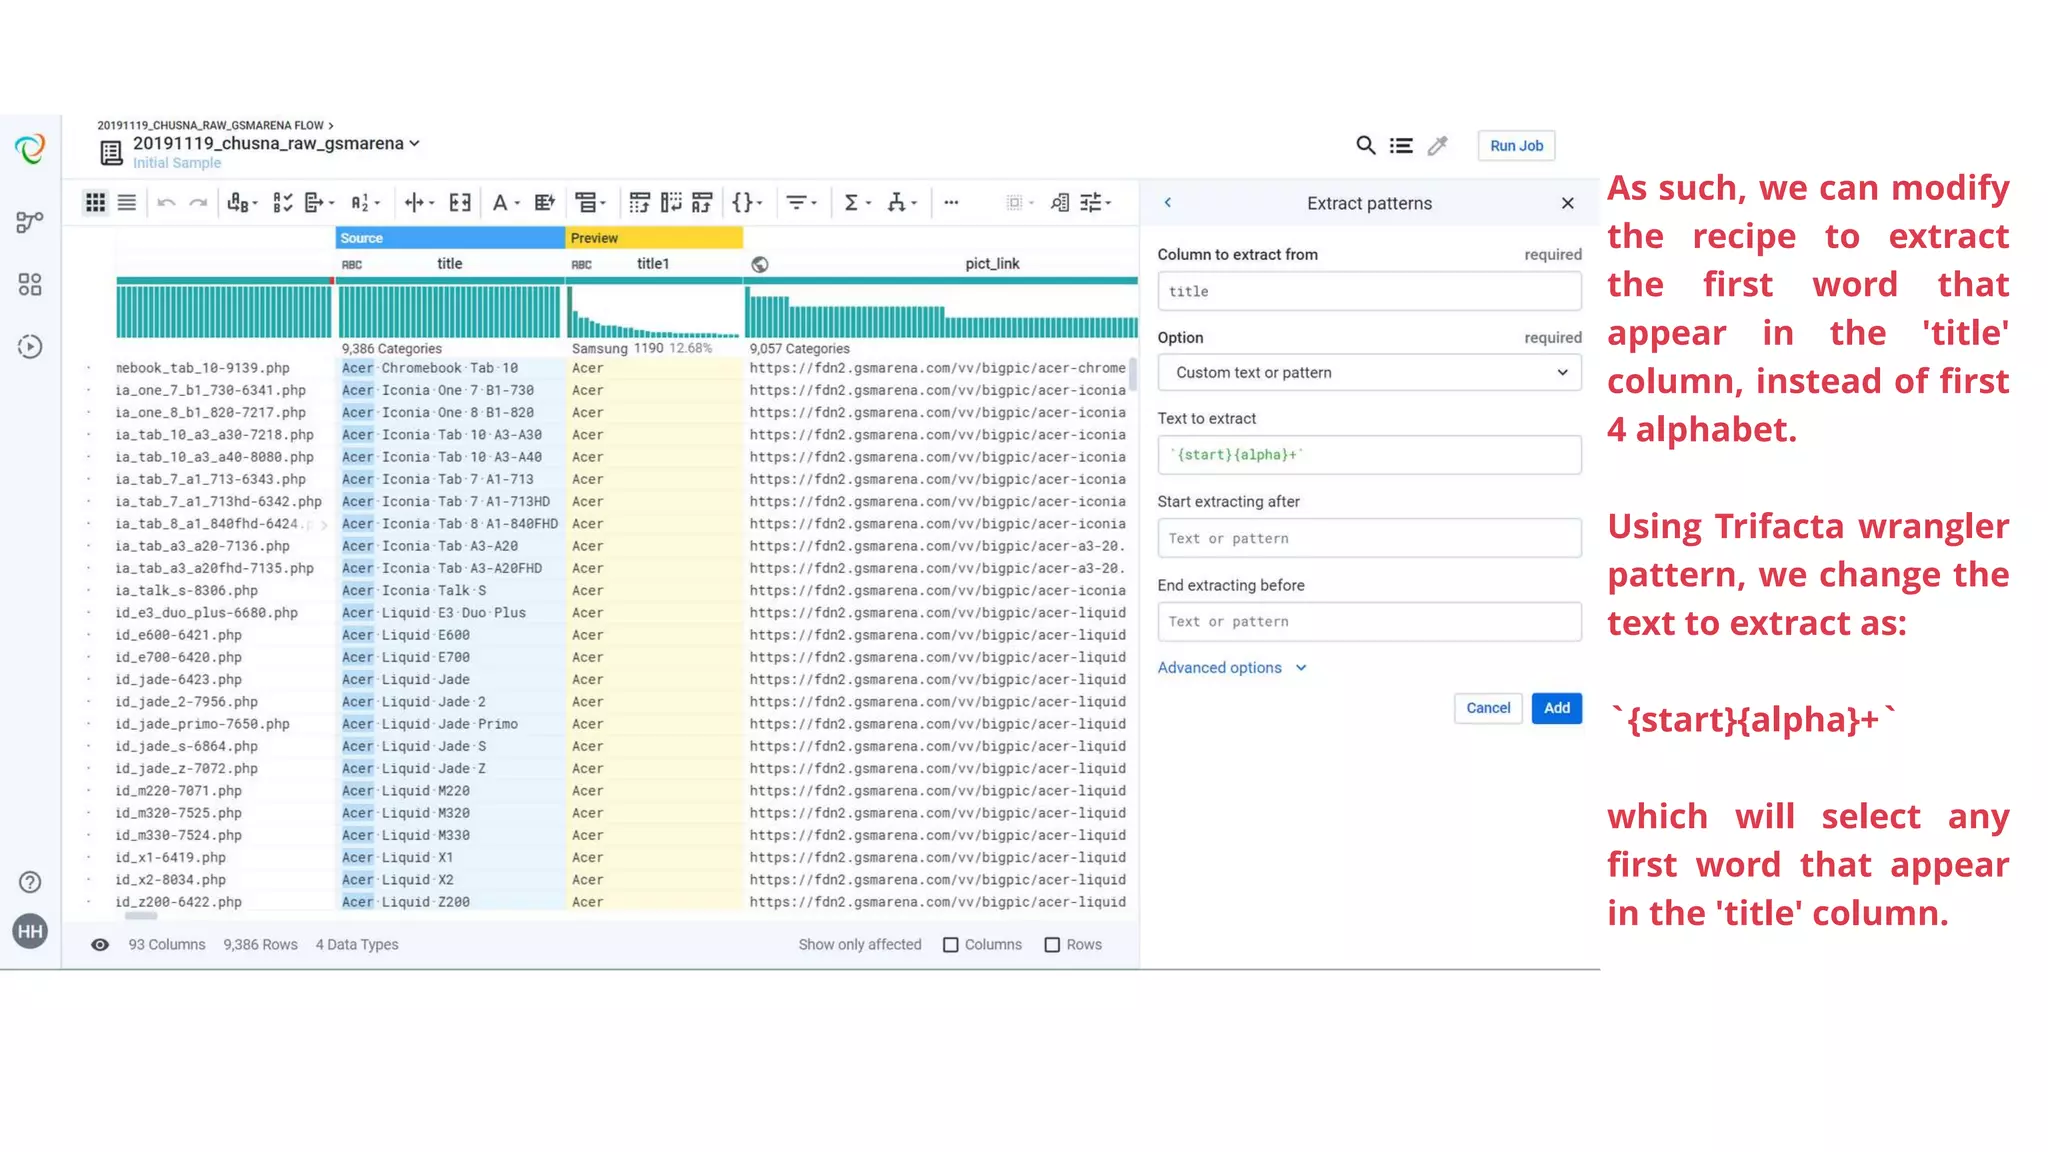Click the Add button
The width and height of the screenshot is (2048, 1152).
click(x=1556, y=708)
